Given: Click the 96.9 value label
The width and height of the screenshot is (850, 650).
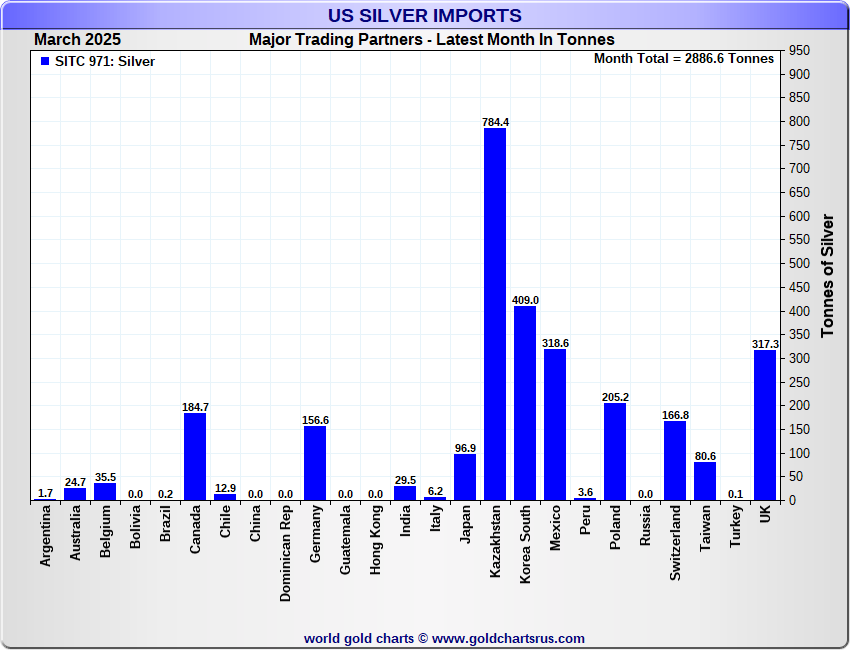Looking at the screenshot, I should pos(465,448).
